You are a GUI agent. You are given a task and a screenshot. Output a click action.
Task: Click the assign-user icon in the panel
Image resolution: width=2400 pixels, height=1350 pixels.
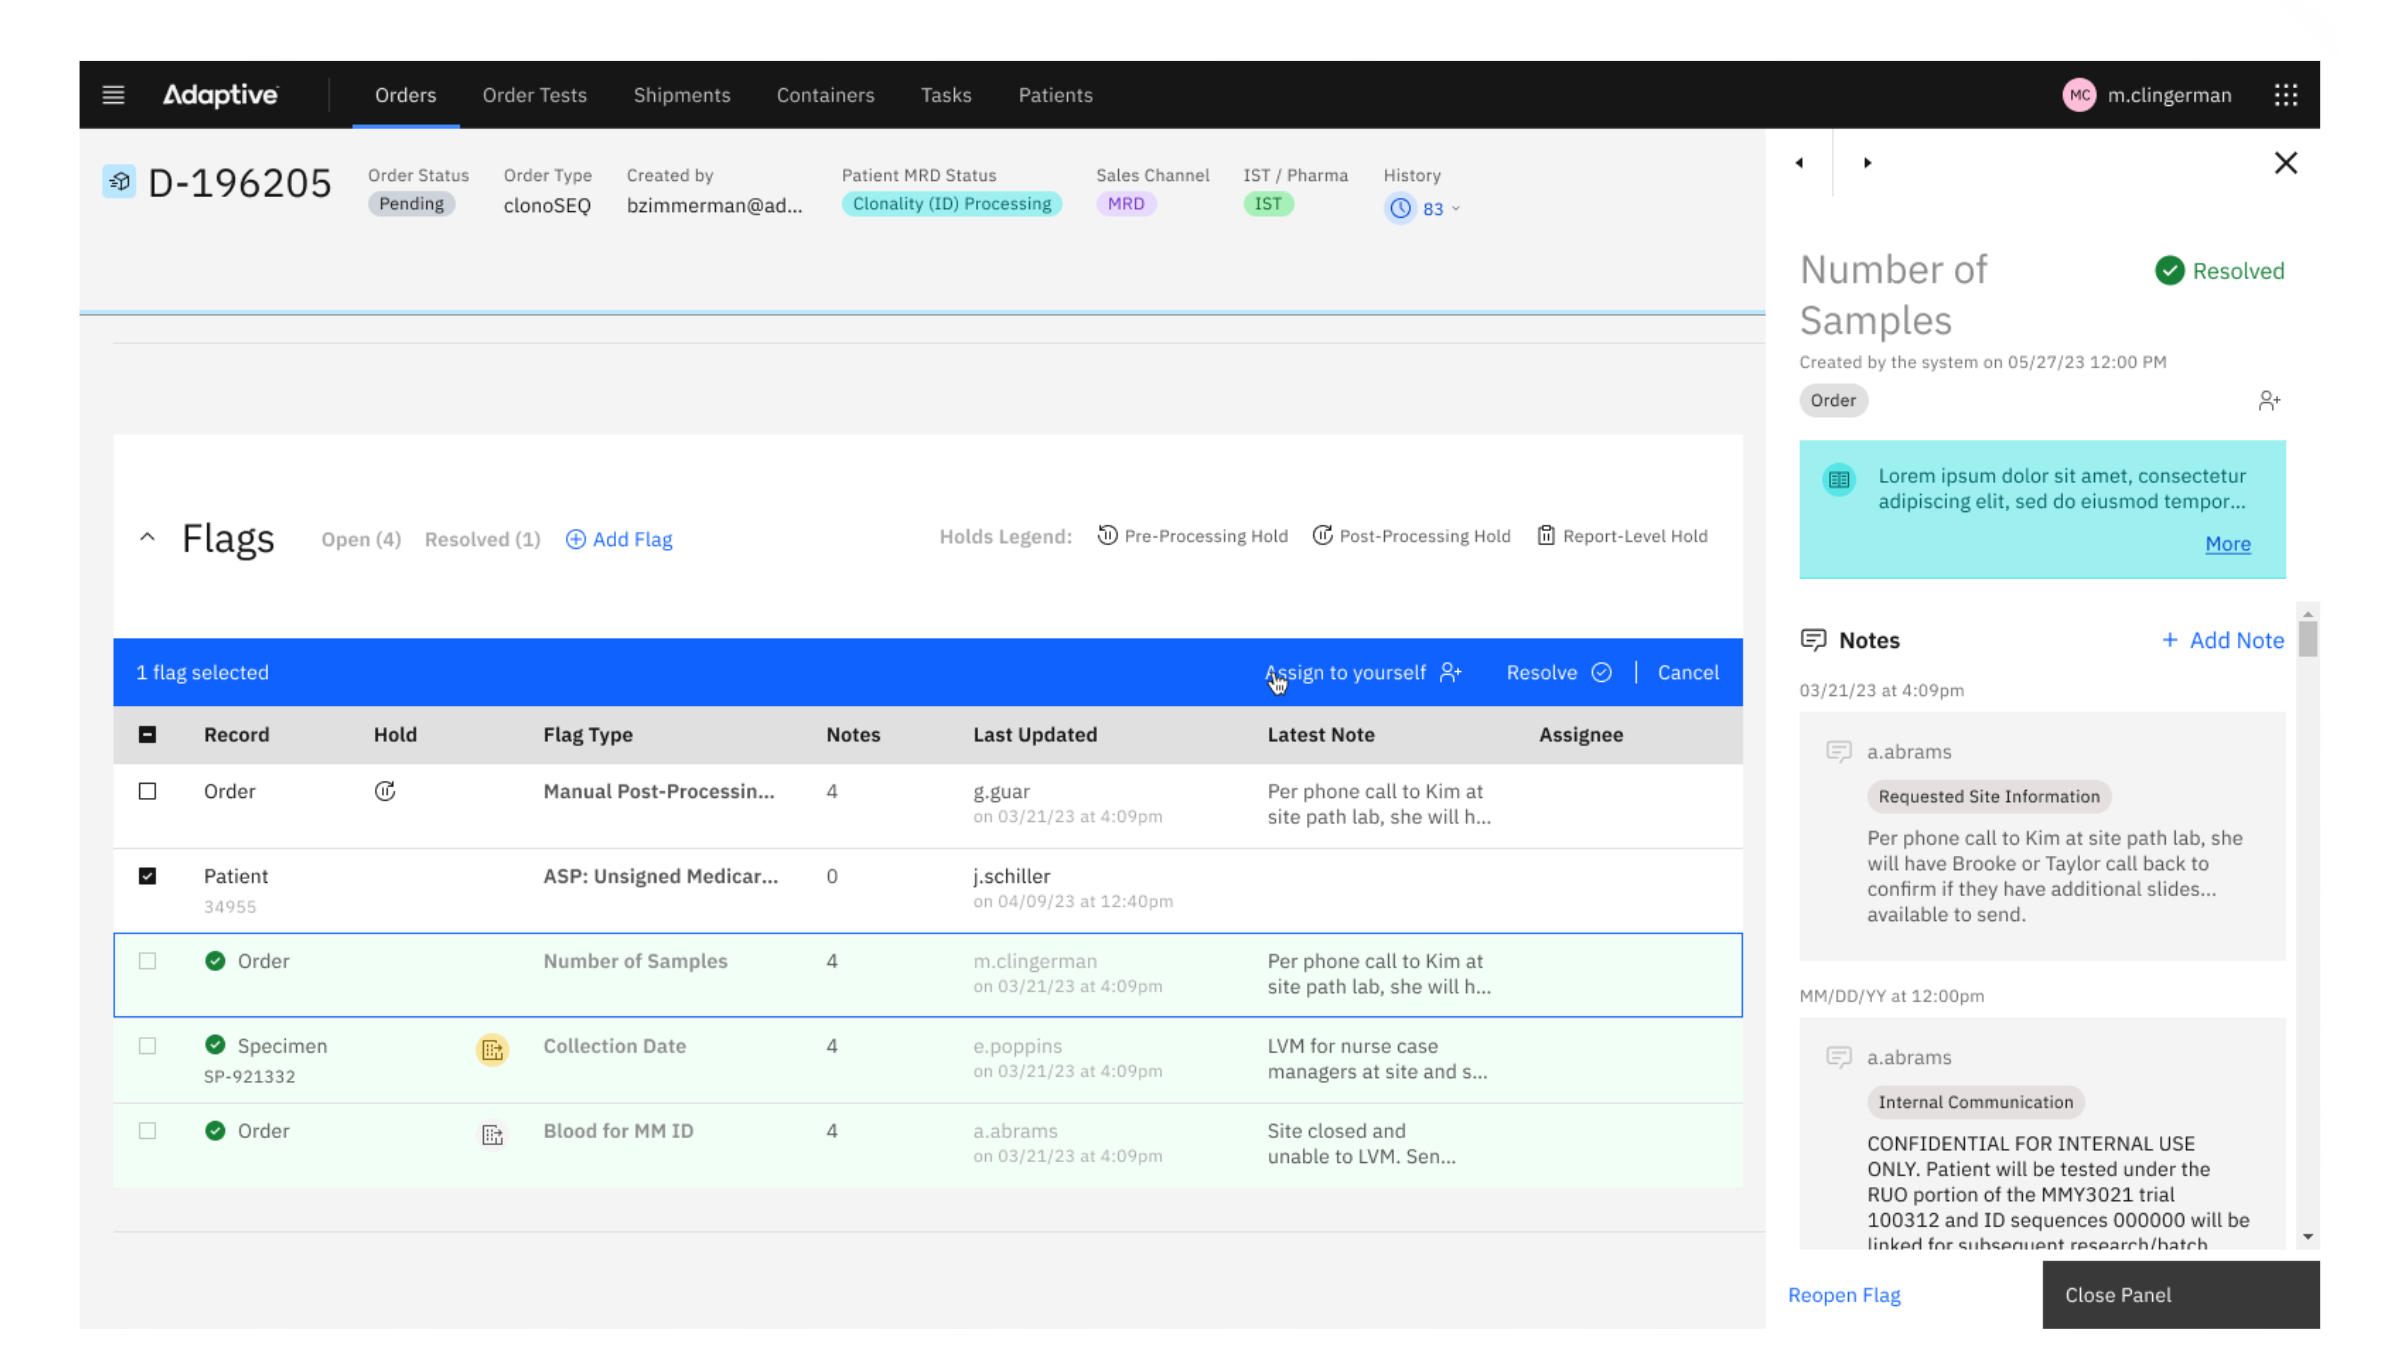2269,401
